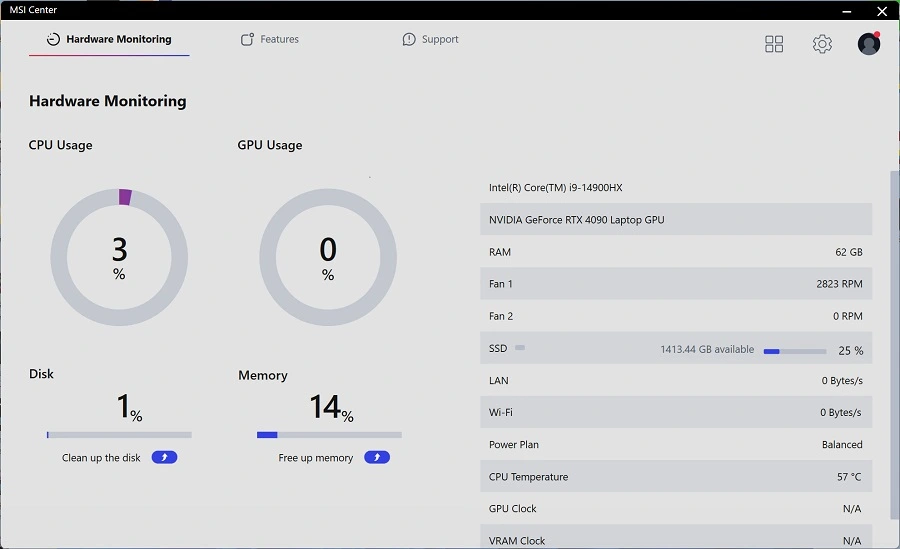Click the user profile avatar
900x549 pixels.
[x=869, y=44]
